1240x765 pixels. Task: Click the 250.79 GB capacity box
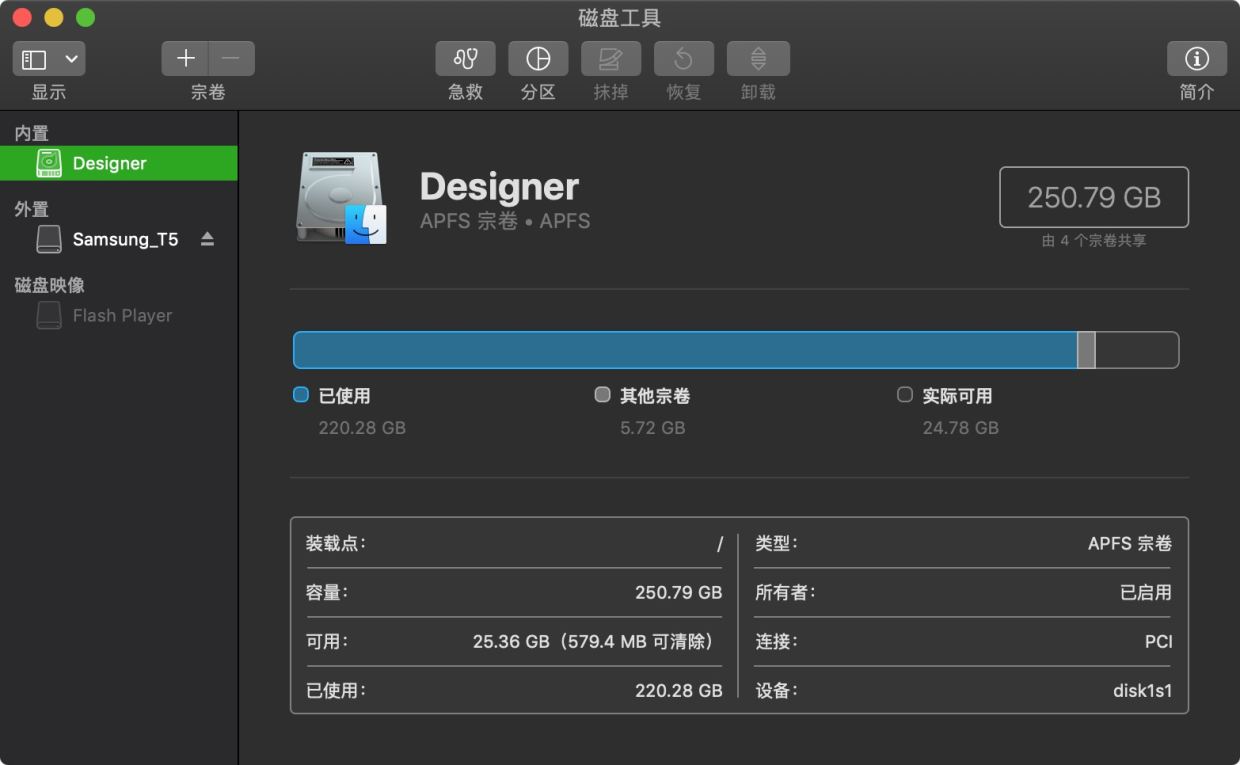(1094, 197)
